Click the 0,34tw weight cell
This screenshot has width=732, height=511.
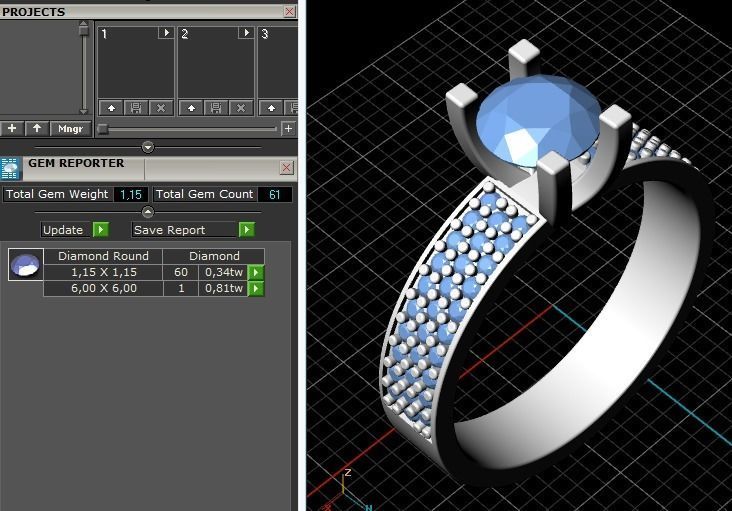tap(224, 272)
